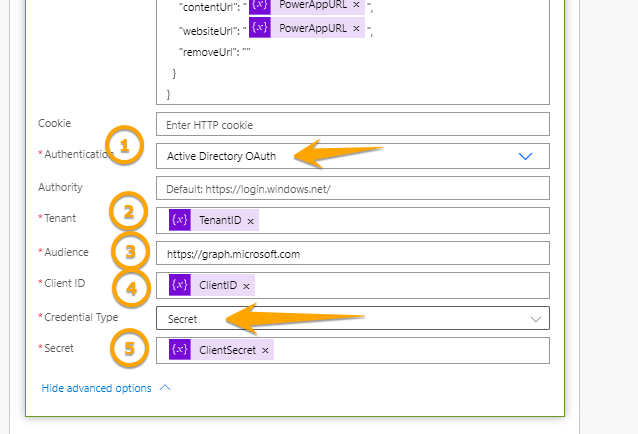
Task: Click the JSON body text area
Action: pyautogui.click(x=400, y=70)
